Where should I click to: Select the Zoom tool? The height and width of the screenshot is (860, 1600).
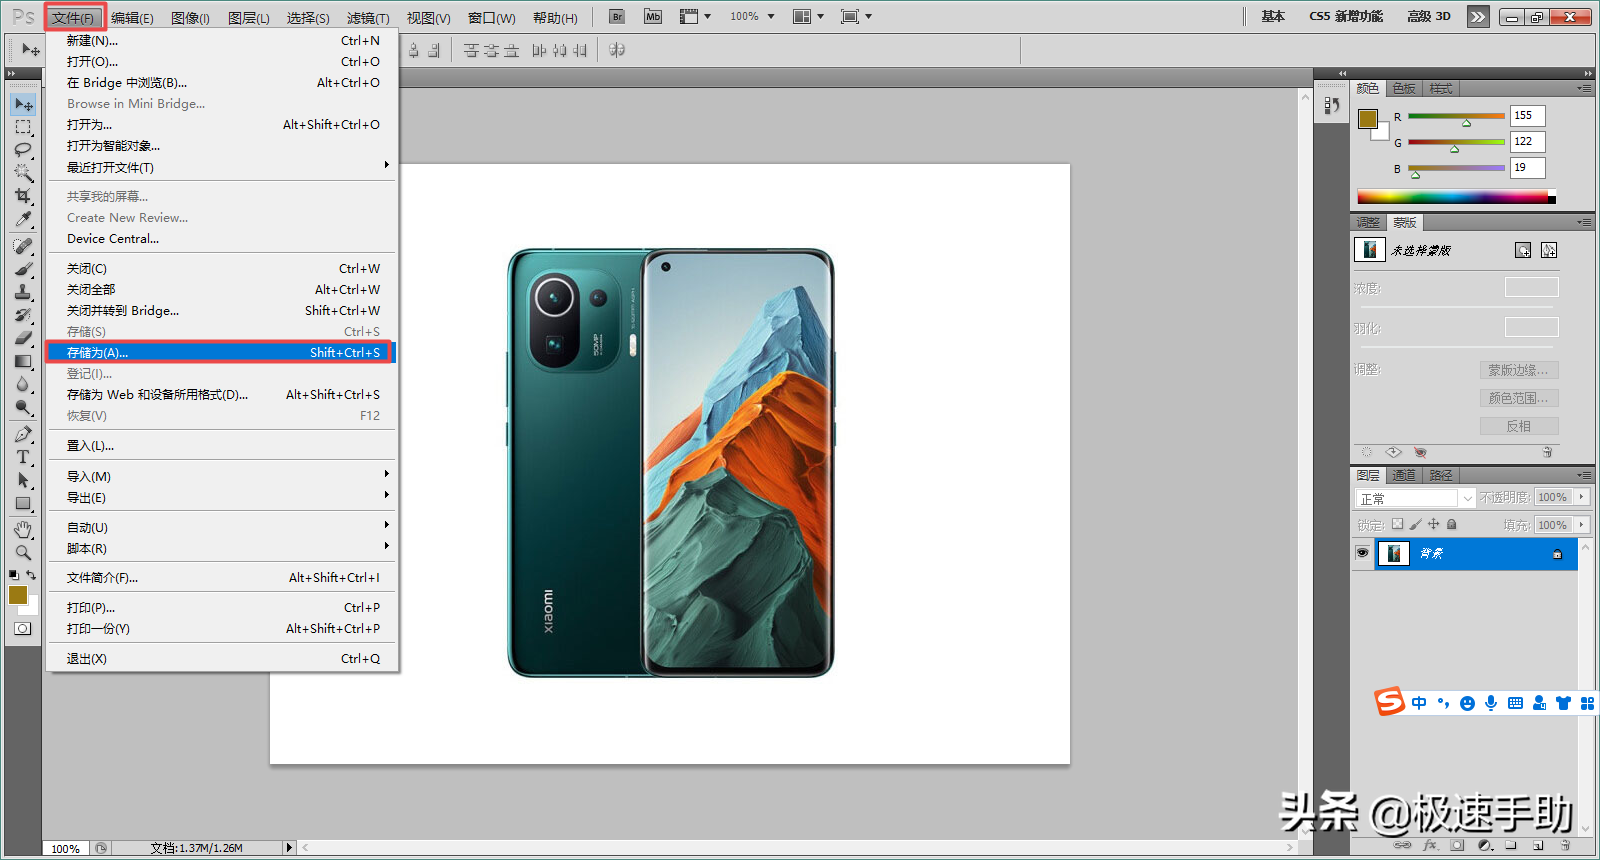pos(23,552)
